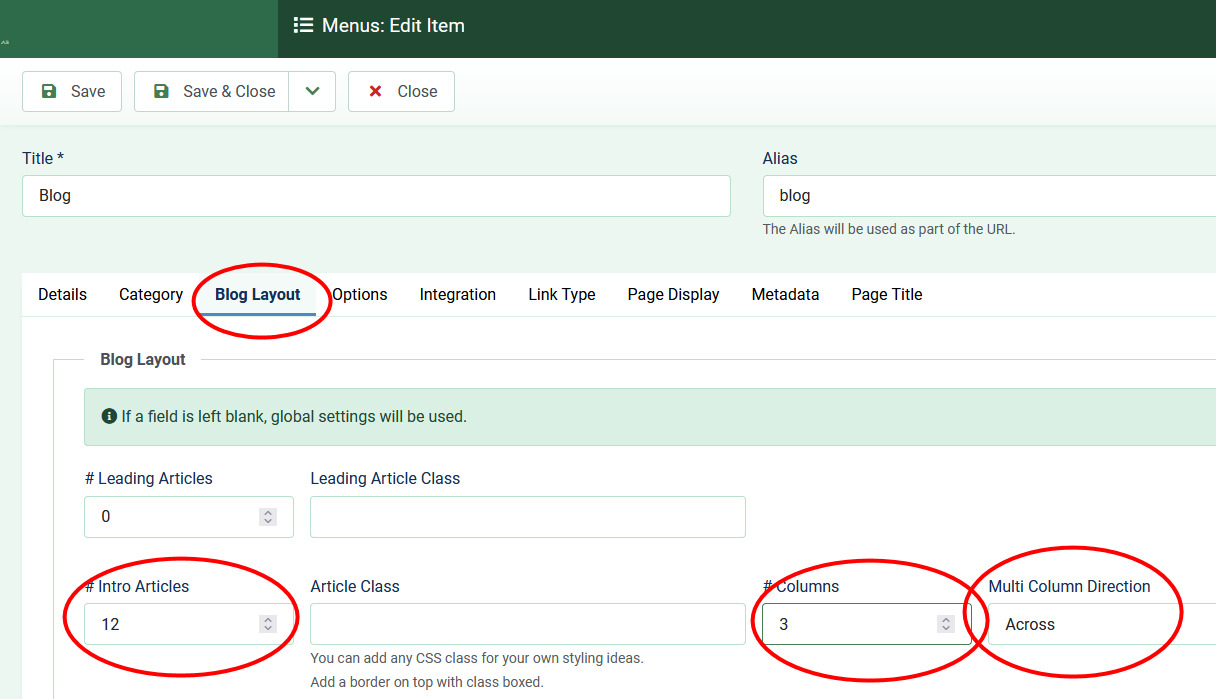Click the Leading Article Class field
The image size is (1216, 699).
coord(527,517)
